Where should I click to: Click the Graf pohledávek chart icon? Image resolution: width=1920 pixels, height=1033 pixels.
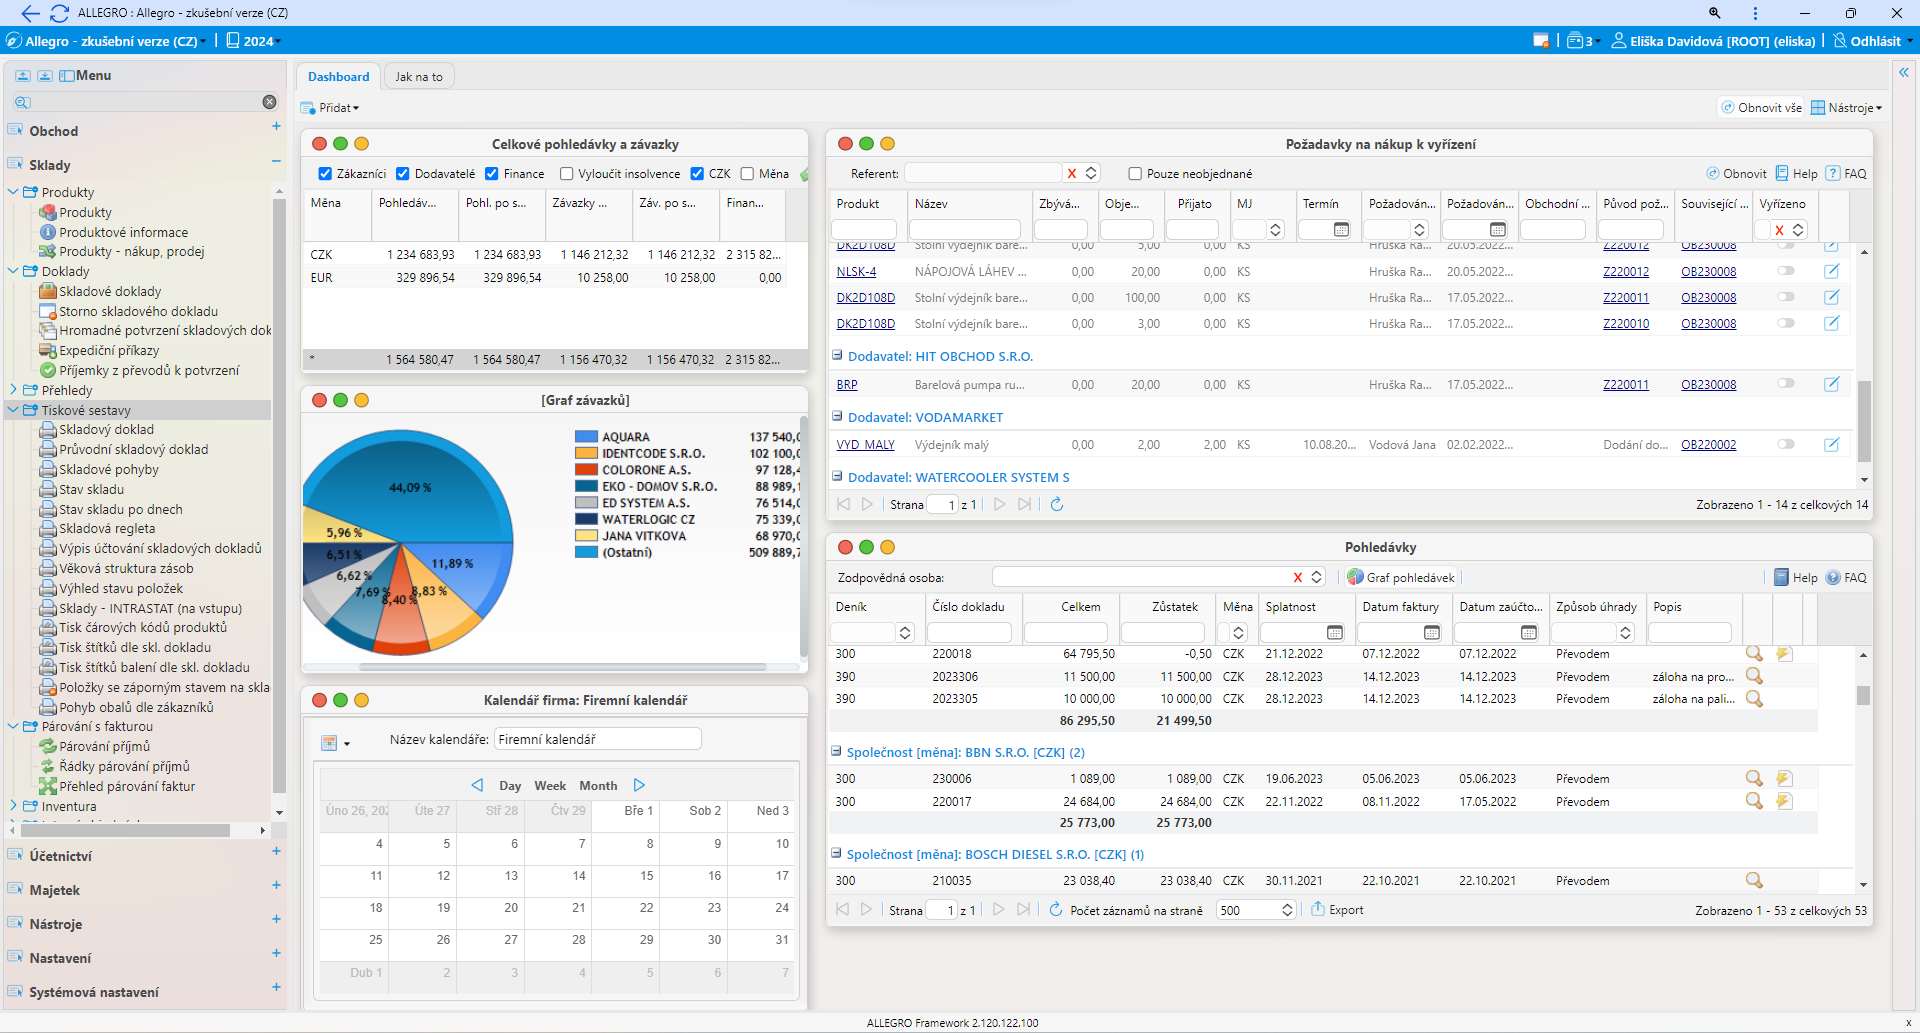point(1355,577)
